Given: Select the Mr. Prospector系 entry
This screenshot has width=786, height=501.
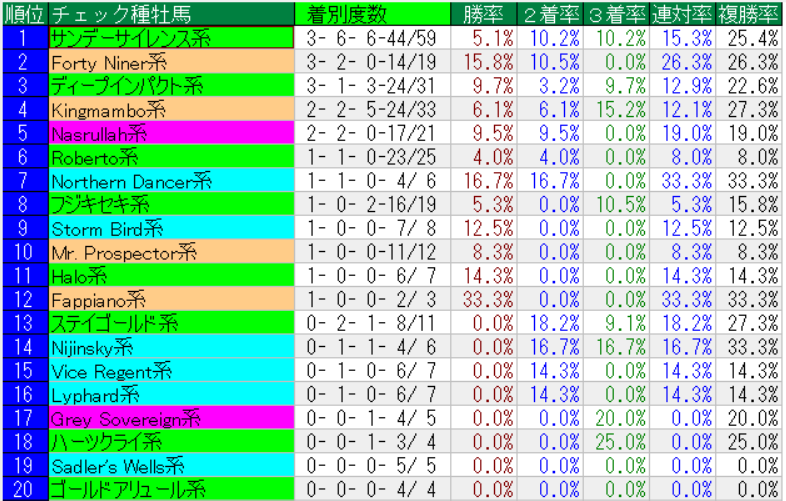Looking at the screenshot, I should click(x=171, y=251).
